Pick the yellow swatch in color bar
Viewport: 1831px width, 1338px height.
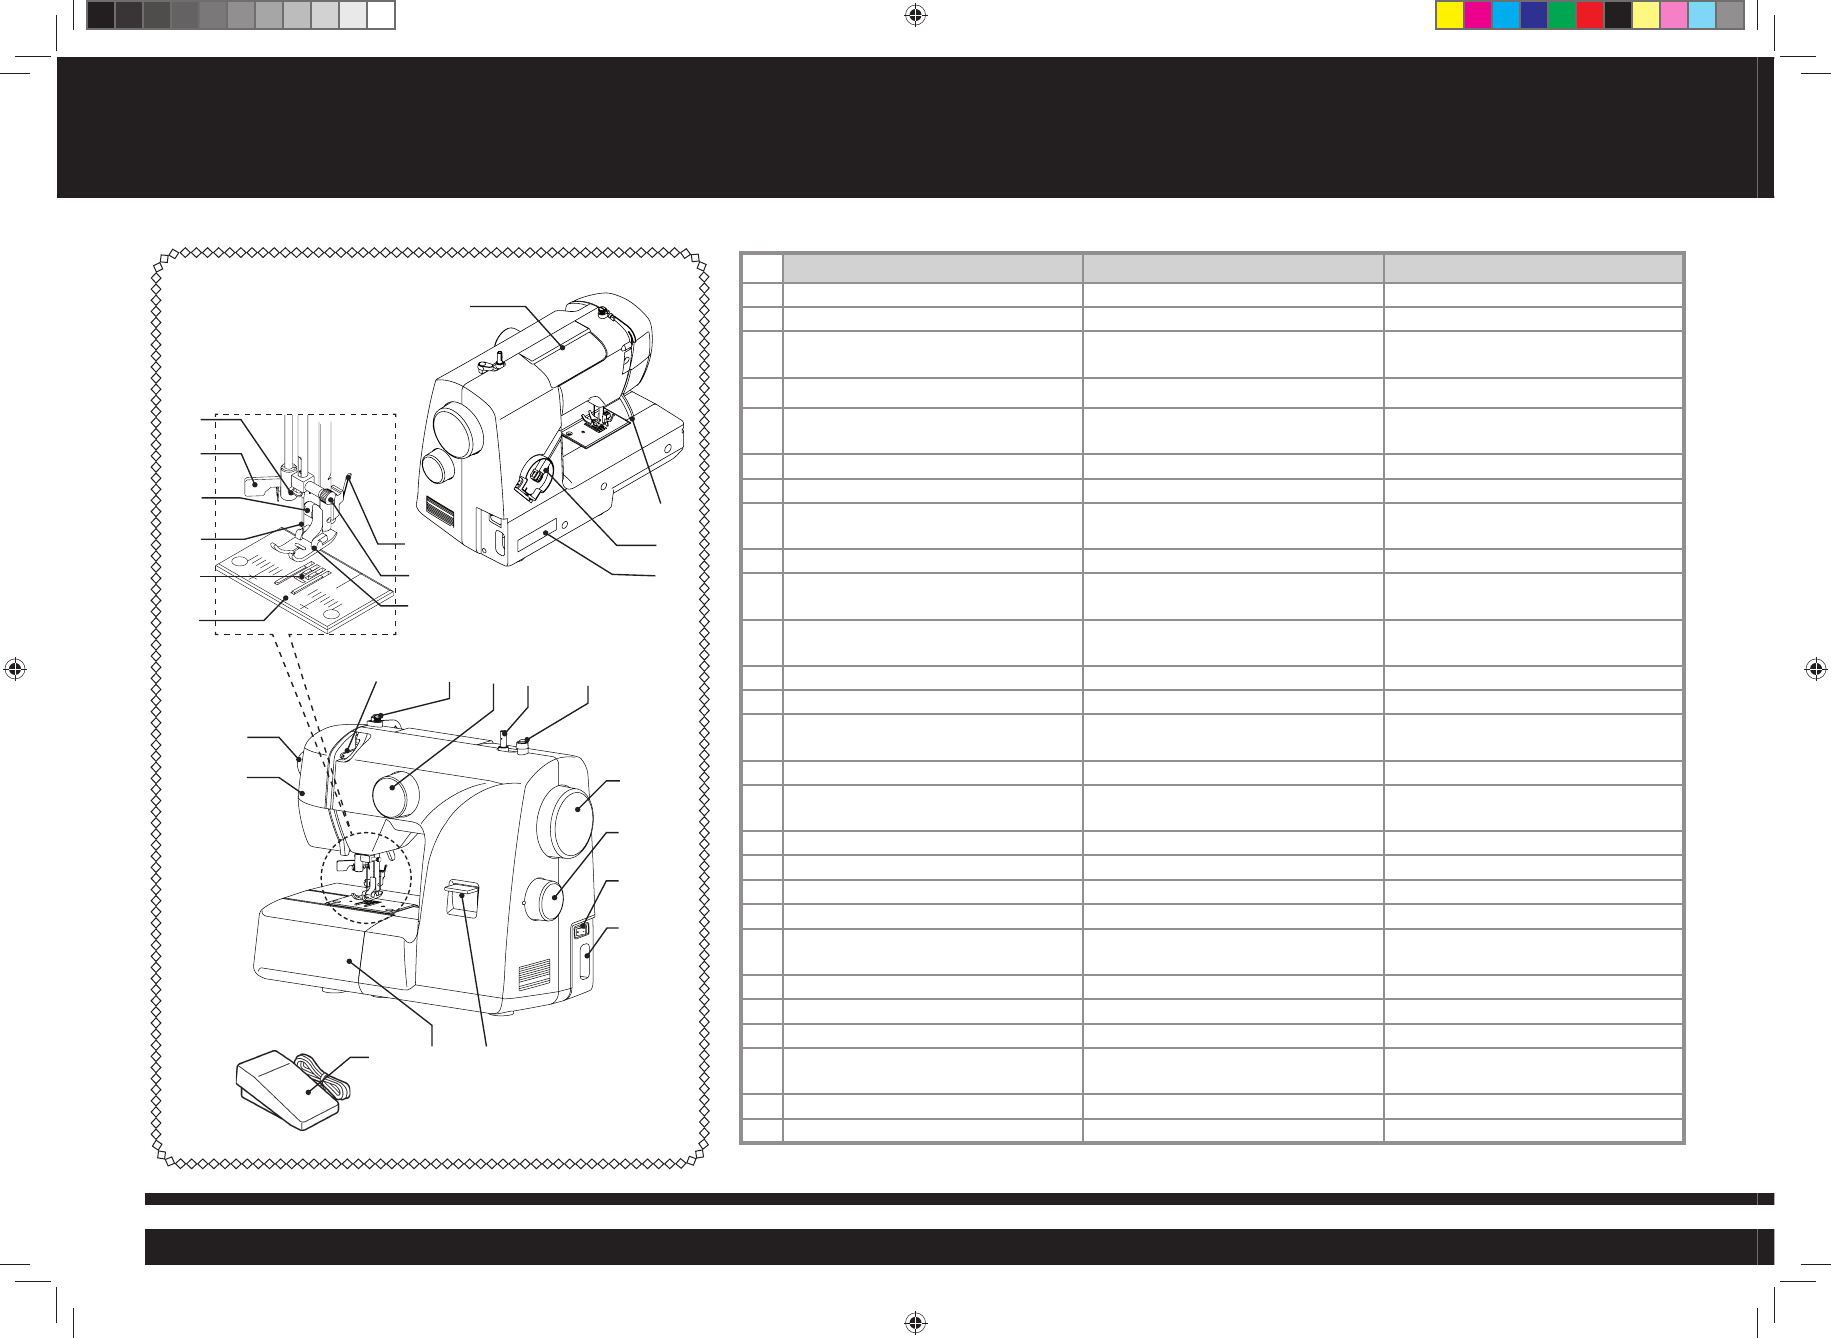1450,16
